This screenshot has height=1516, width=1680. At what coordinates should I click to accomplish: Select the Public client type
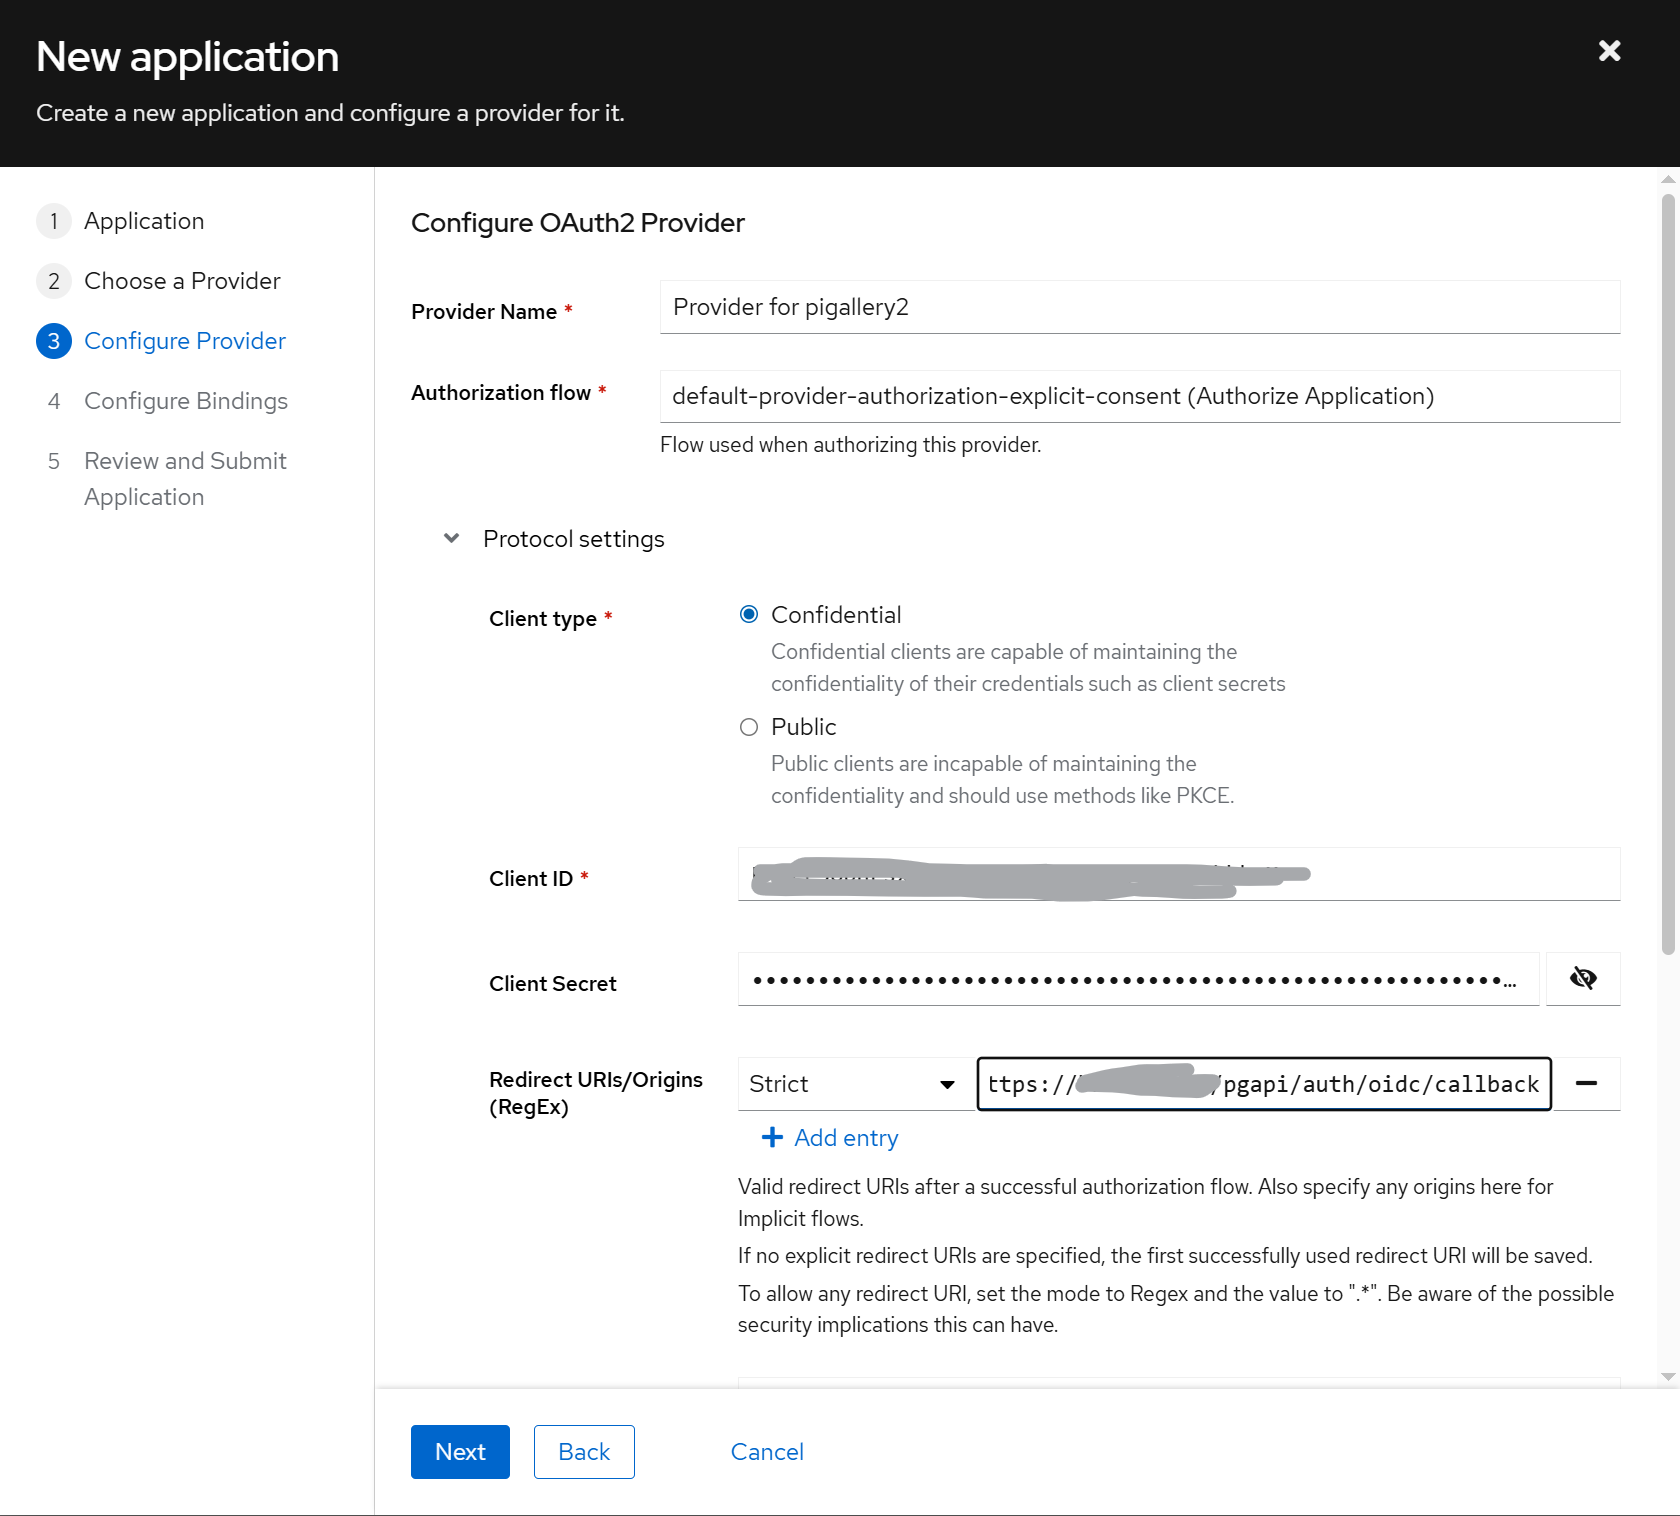(x=749, y=727)
